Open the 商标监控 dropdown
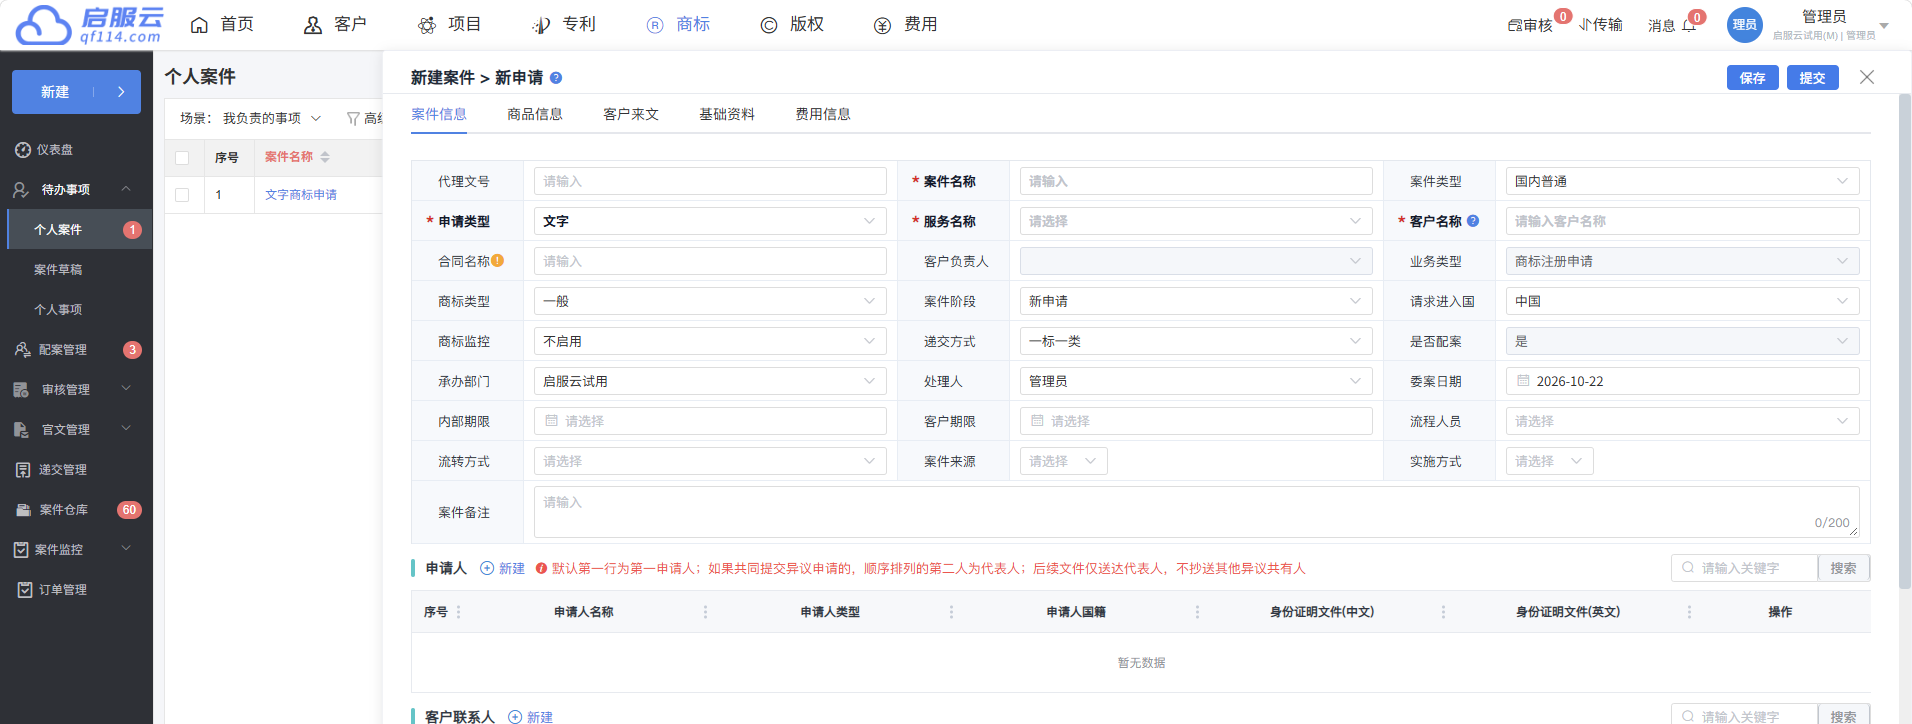The height and width of the screenshot is (724, 1912). coord(710,341)
